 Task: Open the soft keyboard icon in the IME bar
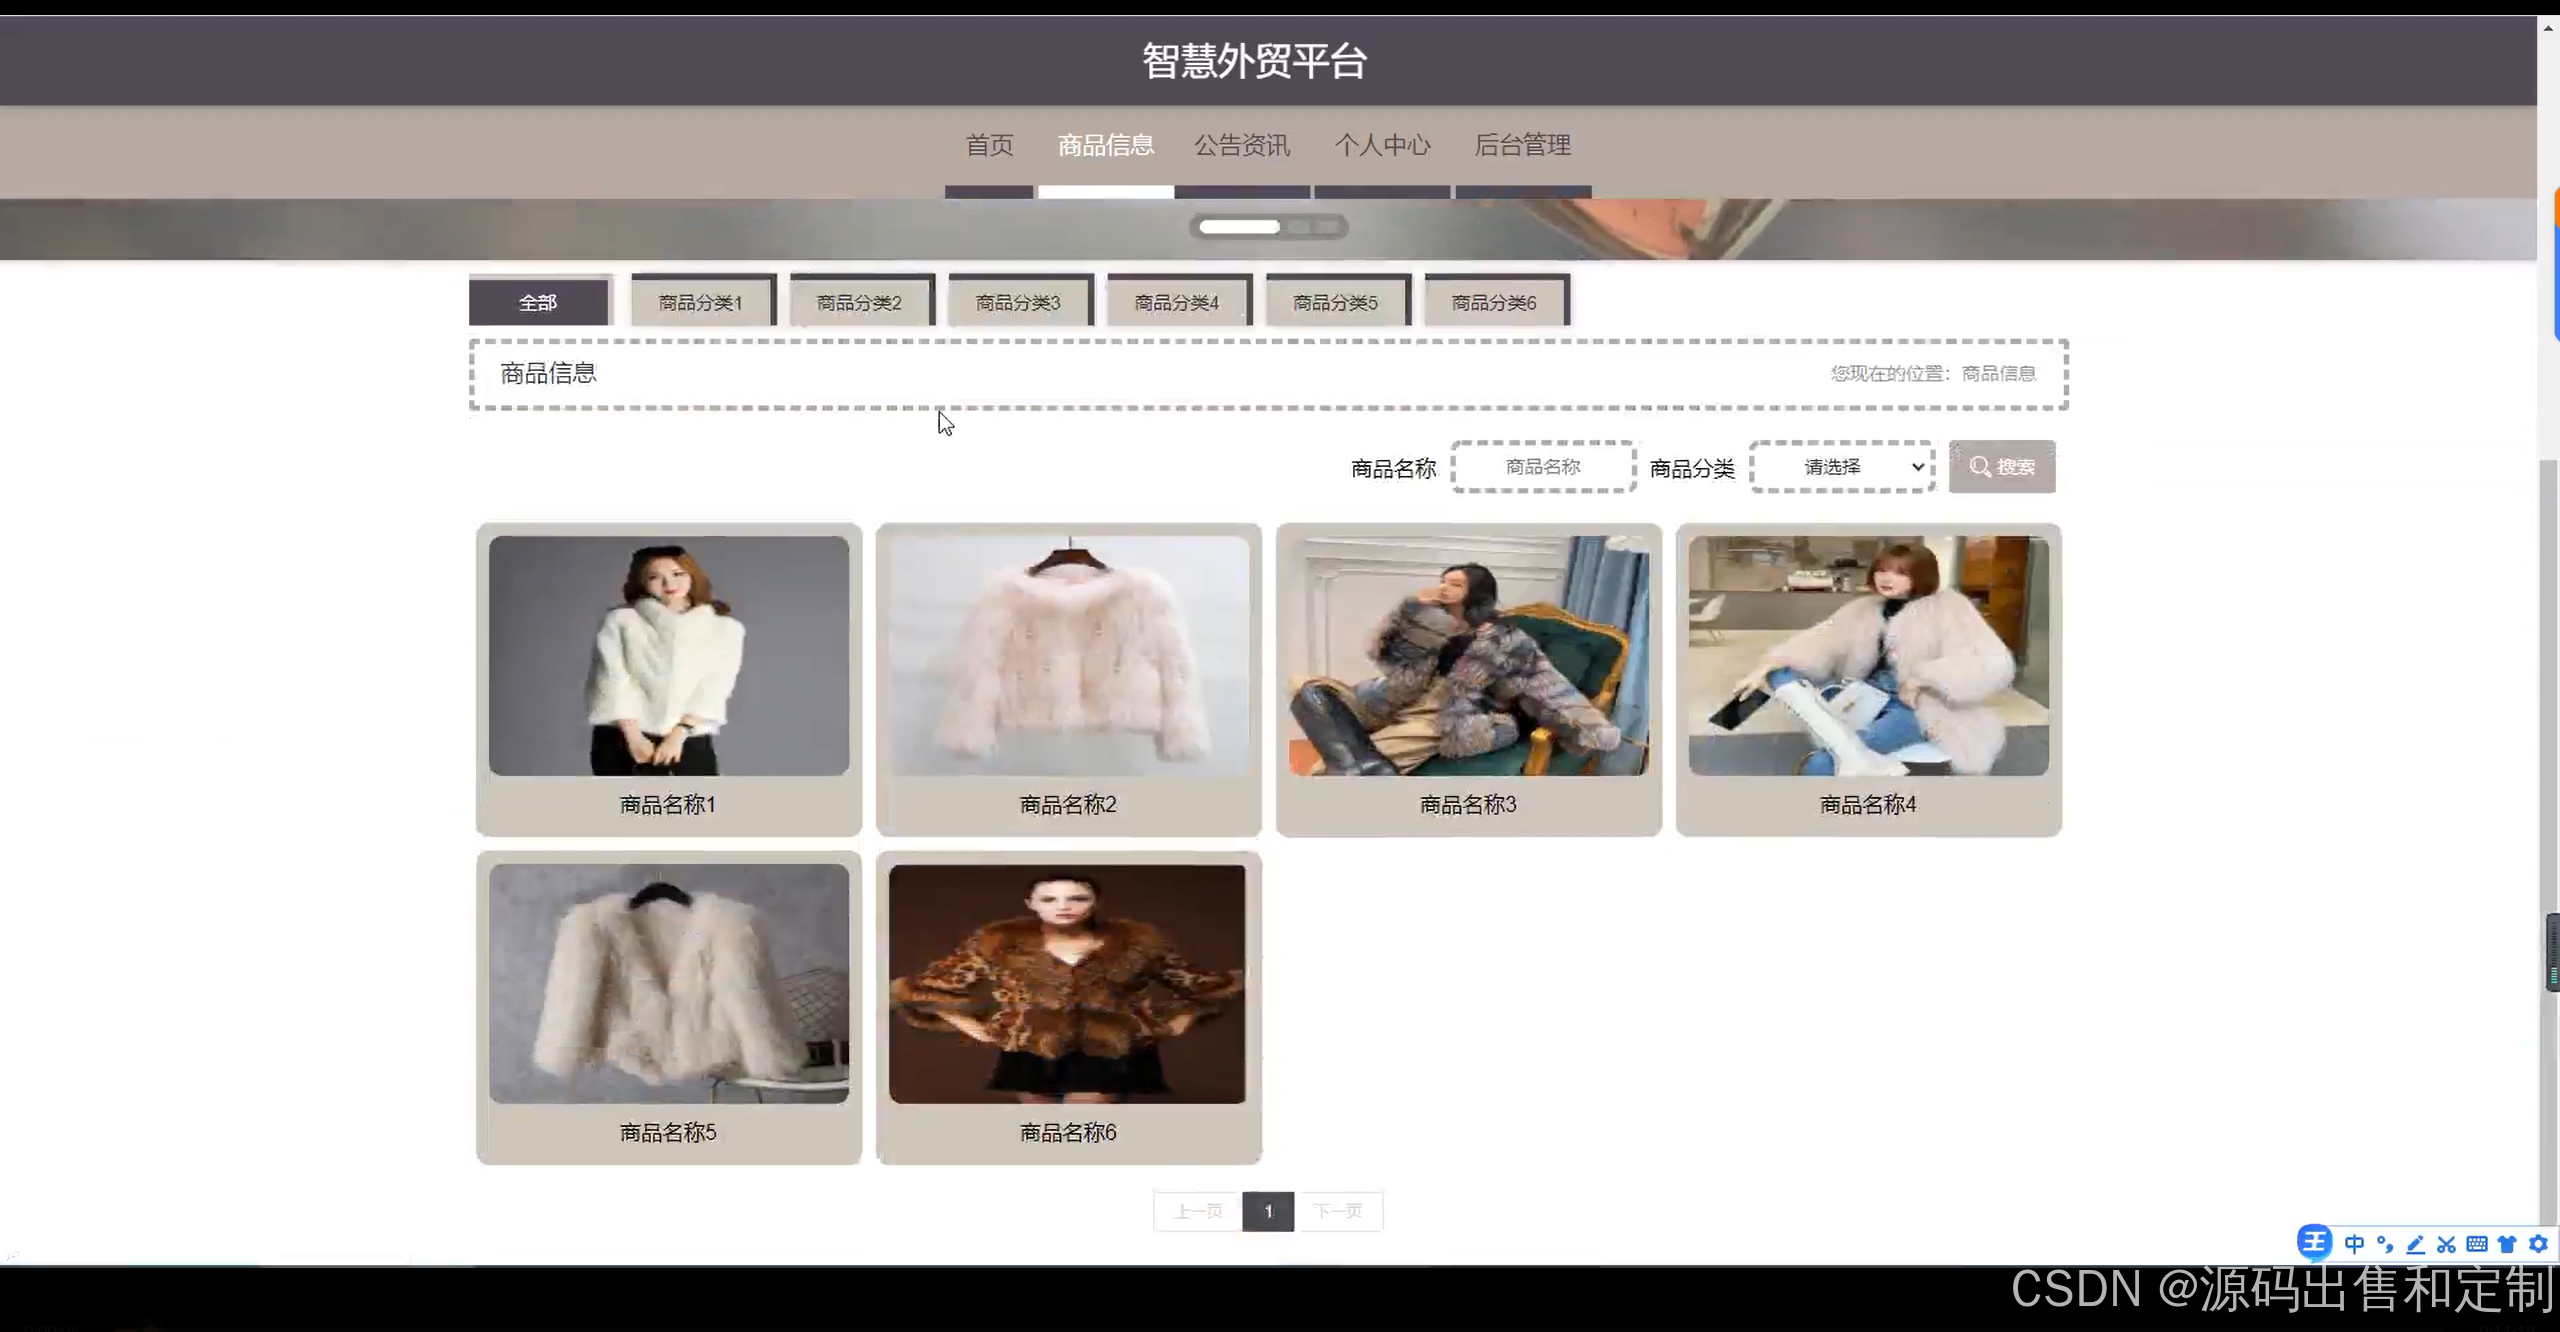point(2477,1244)
